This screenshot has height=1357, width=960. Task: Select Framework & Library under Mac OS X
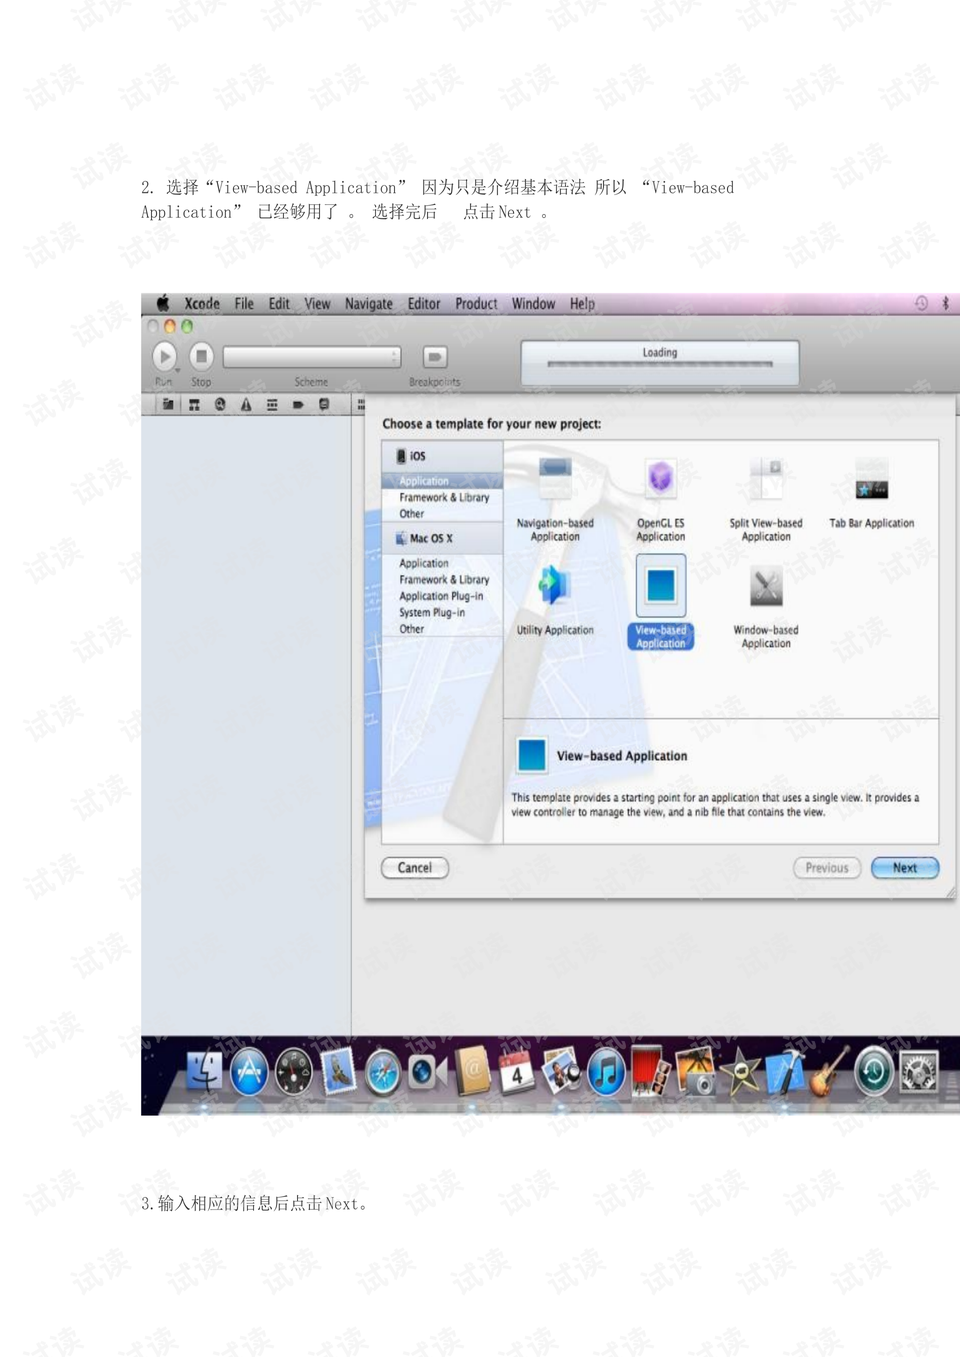point(443,580)
